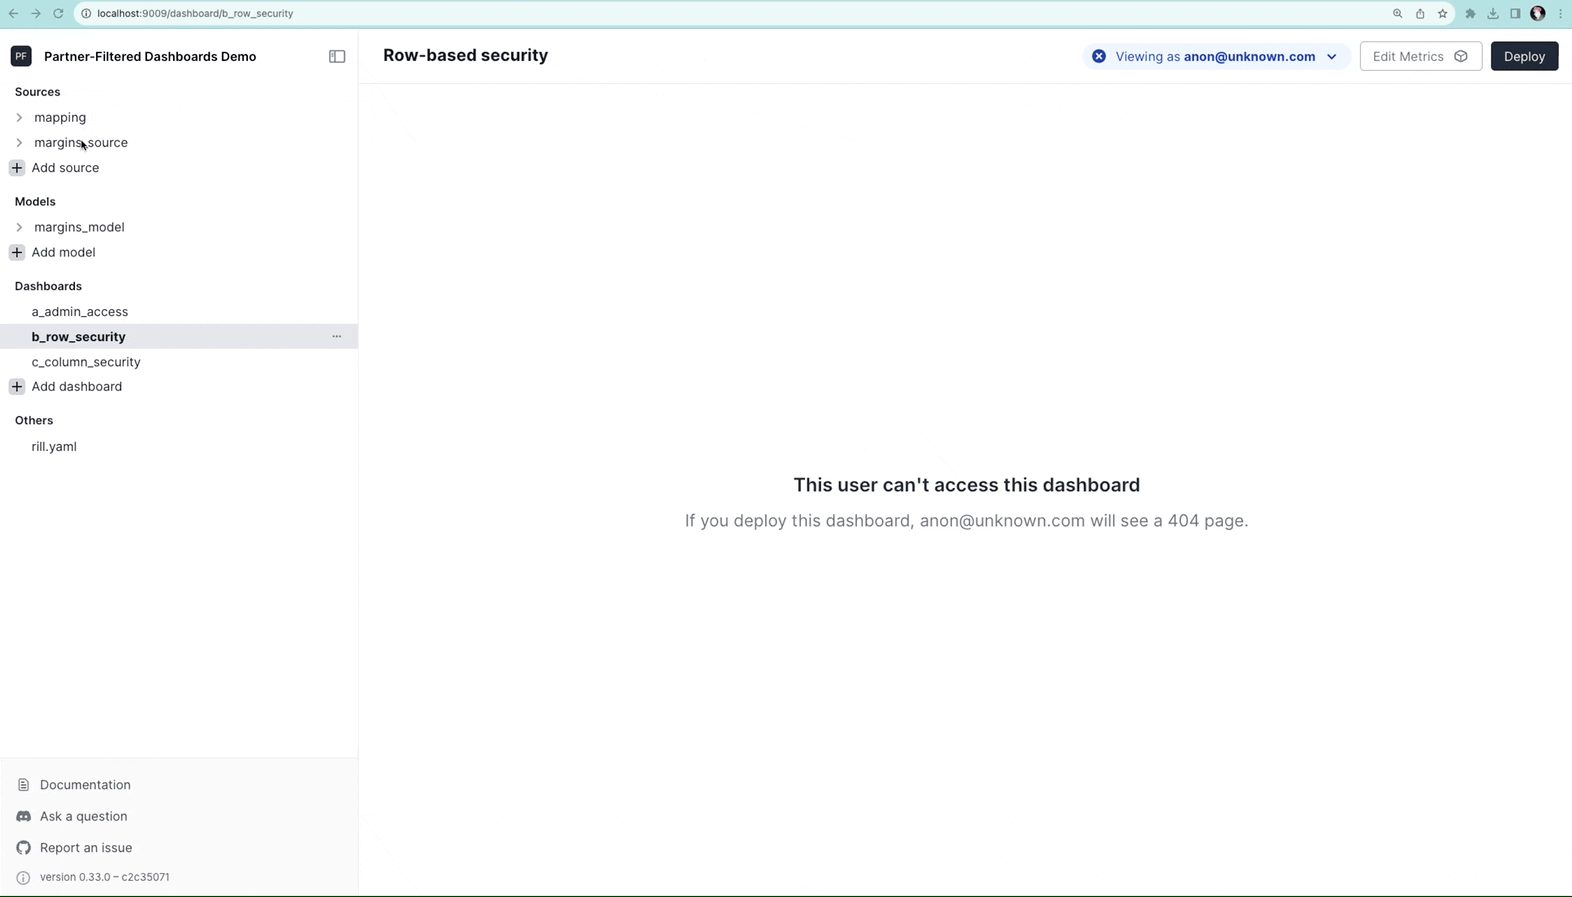Click the PF project logo icon
The width and height of the screenshot is (1572, 897).
pyautogui.click(x=21, y=57)
